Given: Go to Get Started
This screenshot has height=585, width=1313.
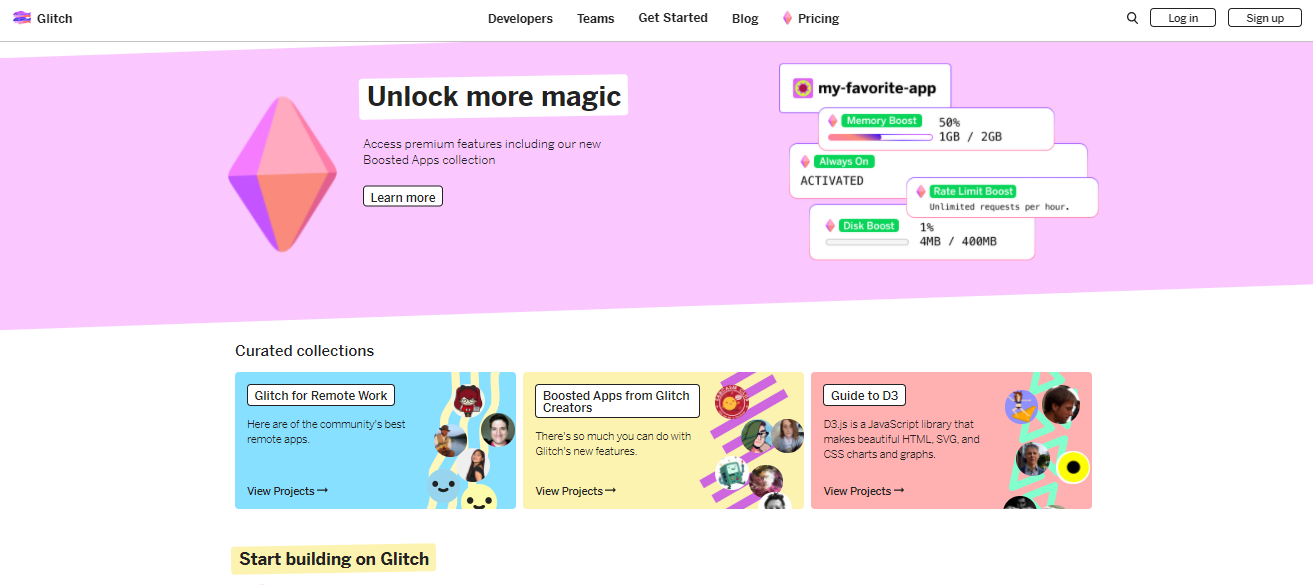Looking at the screenshot, I should tap(673, 18).
